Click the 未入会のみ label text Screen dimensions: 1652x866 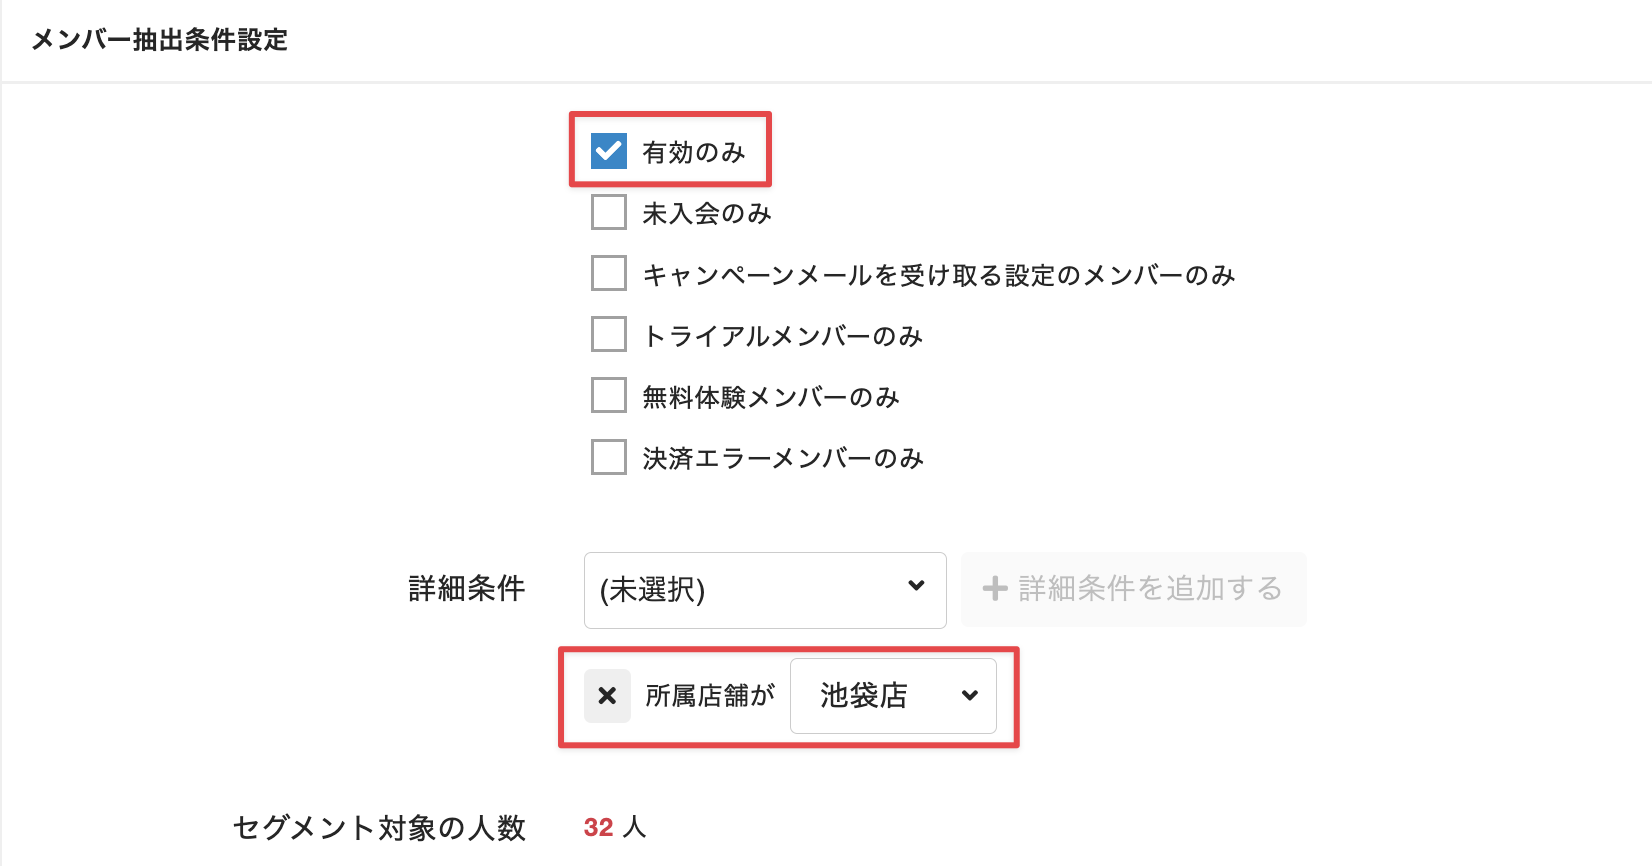click(x=707, y=214)
